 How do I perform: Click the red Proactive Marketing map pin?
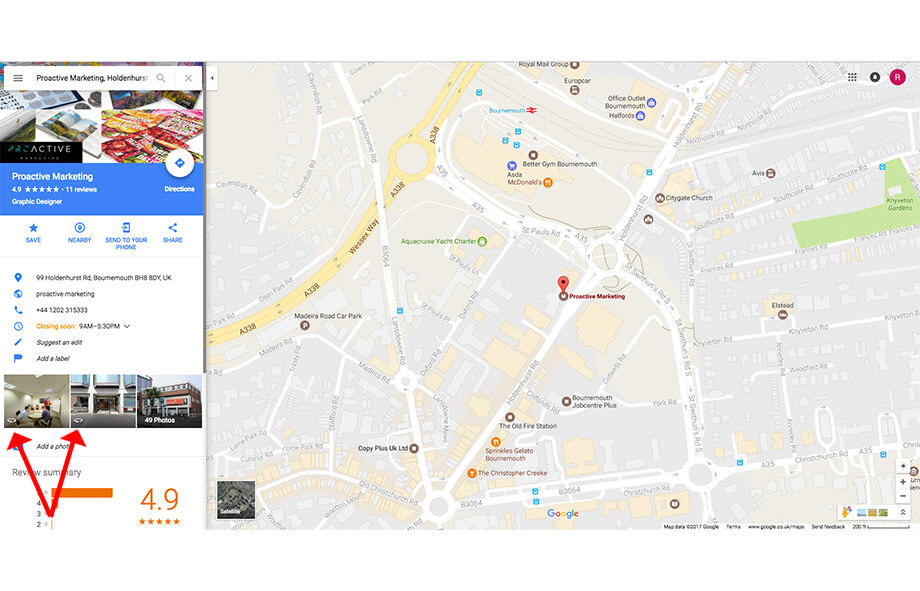tap(563, 285)
